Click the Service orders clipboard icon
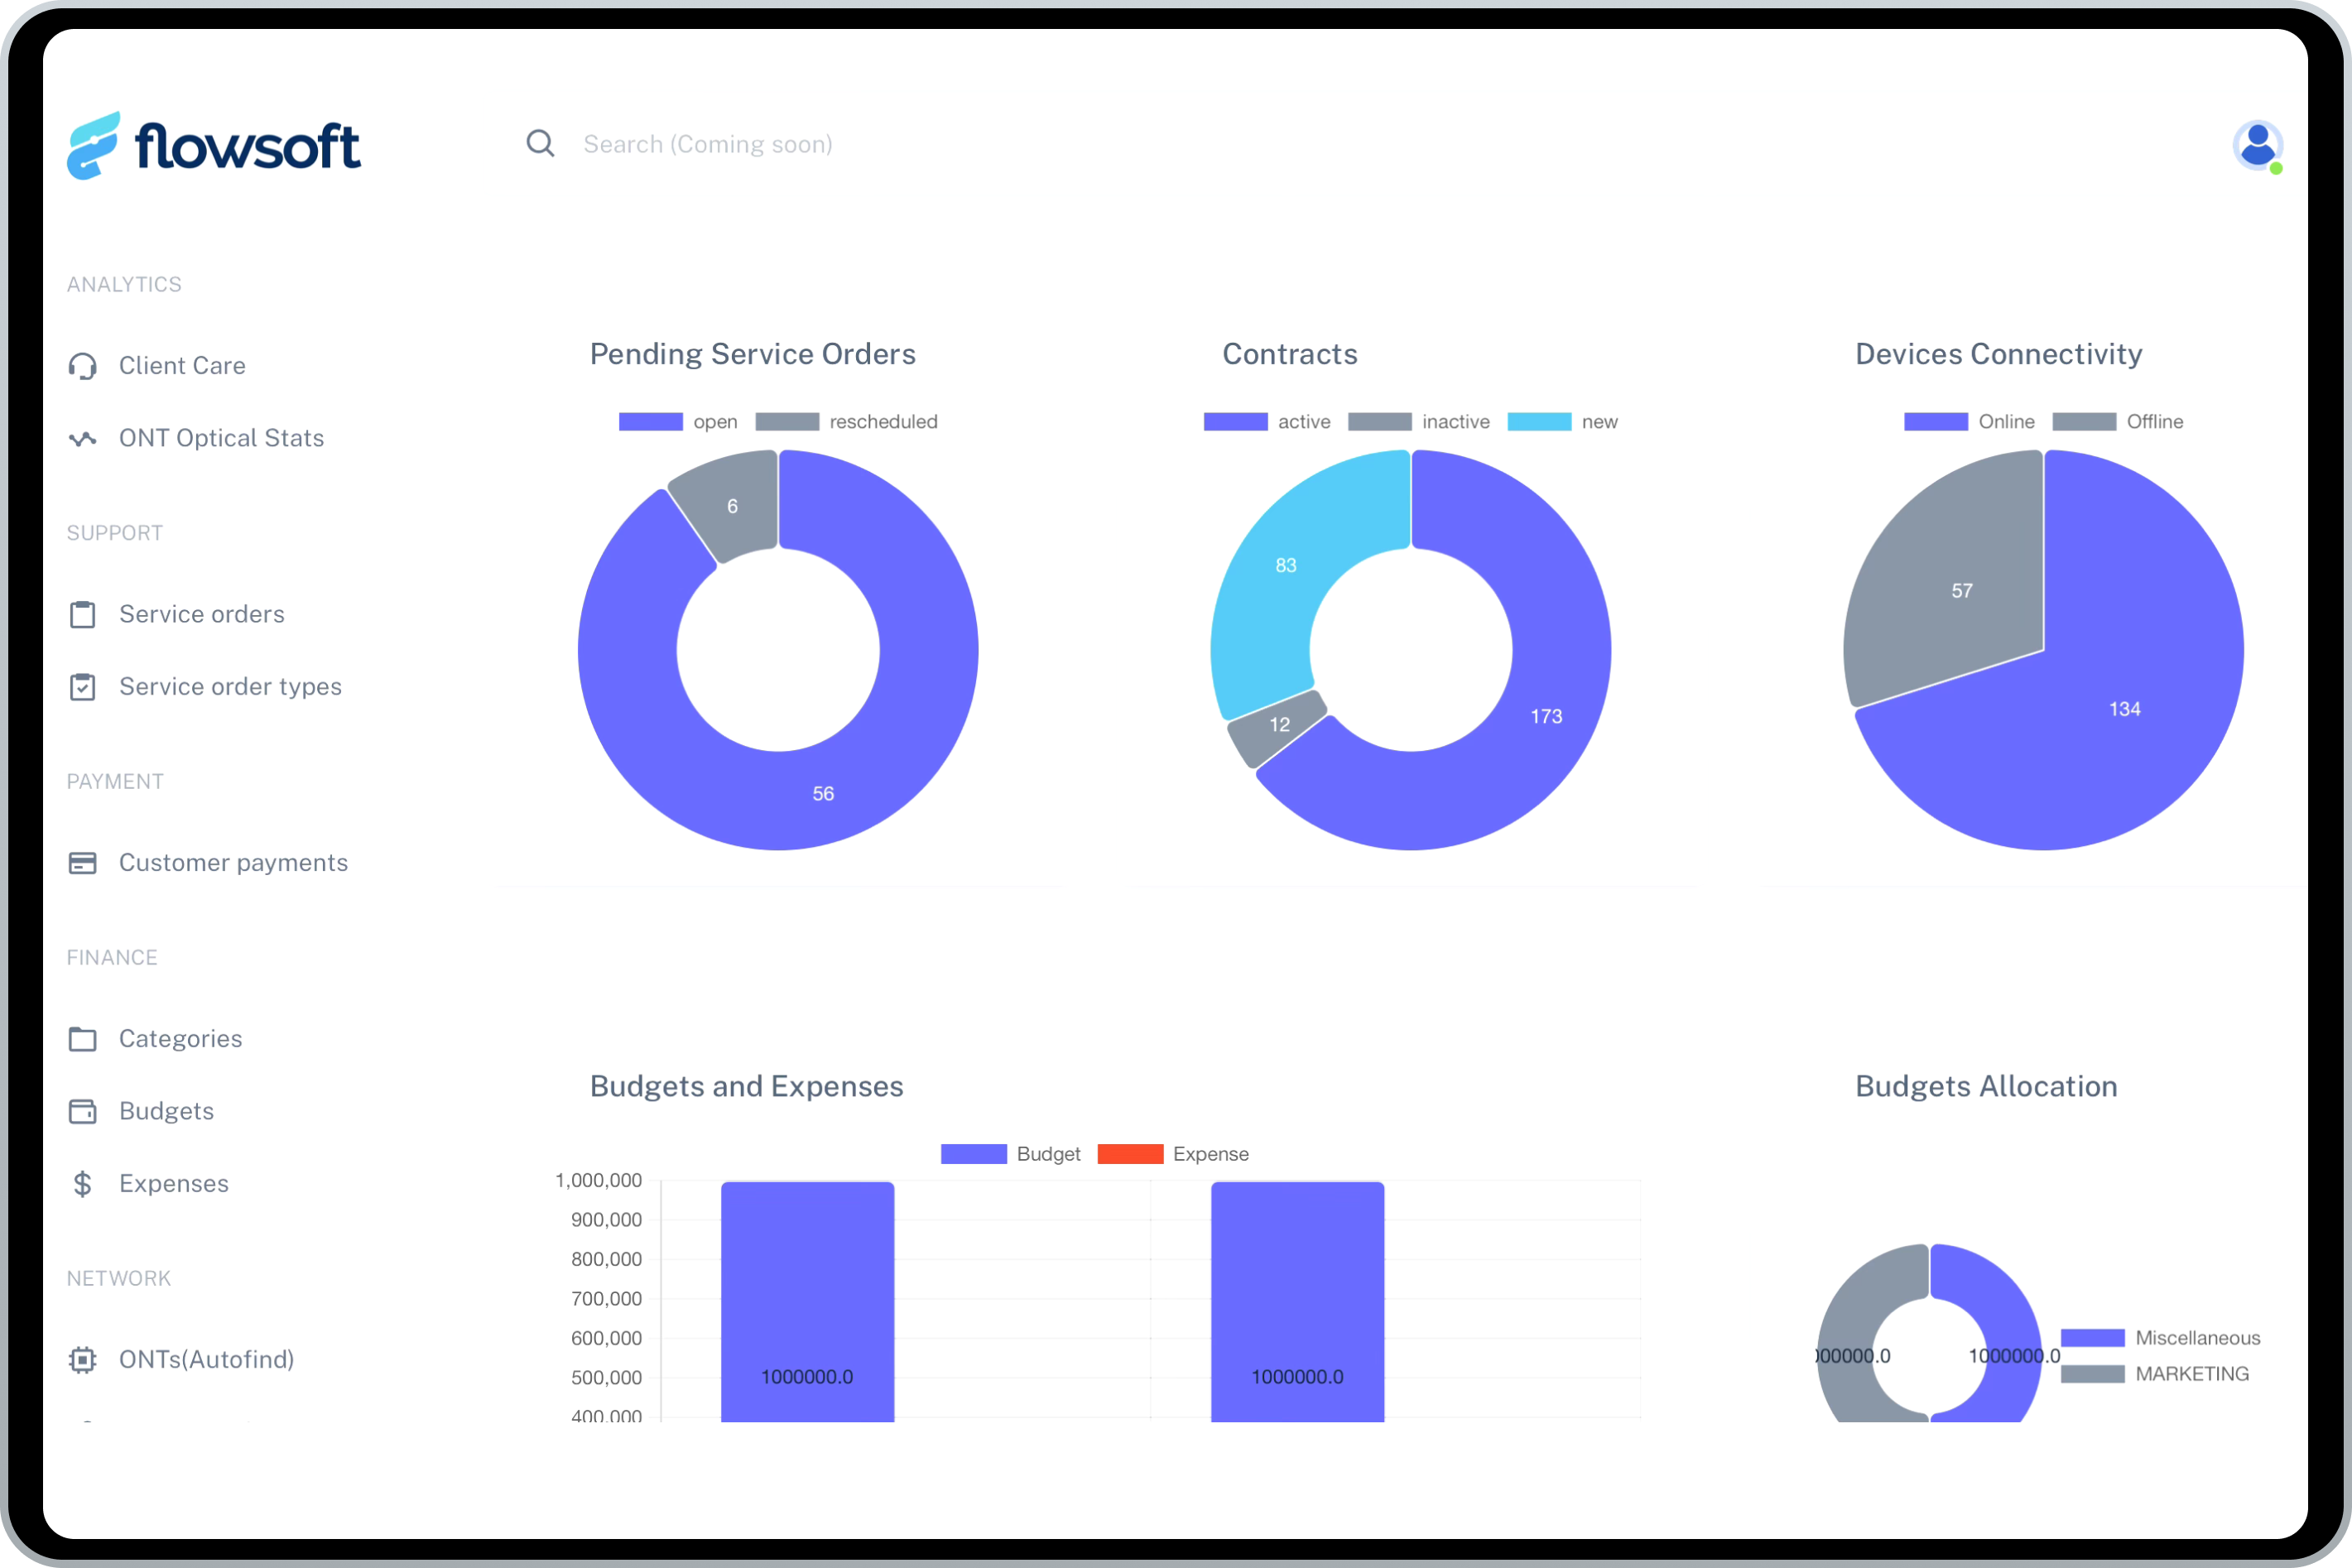 click(83, 615)
